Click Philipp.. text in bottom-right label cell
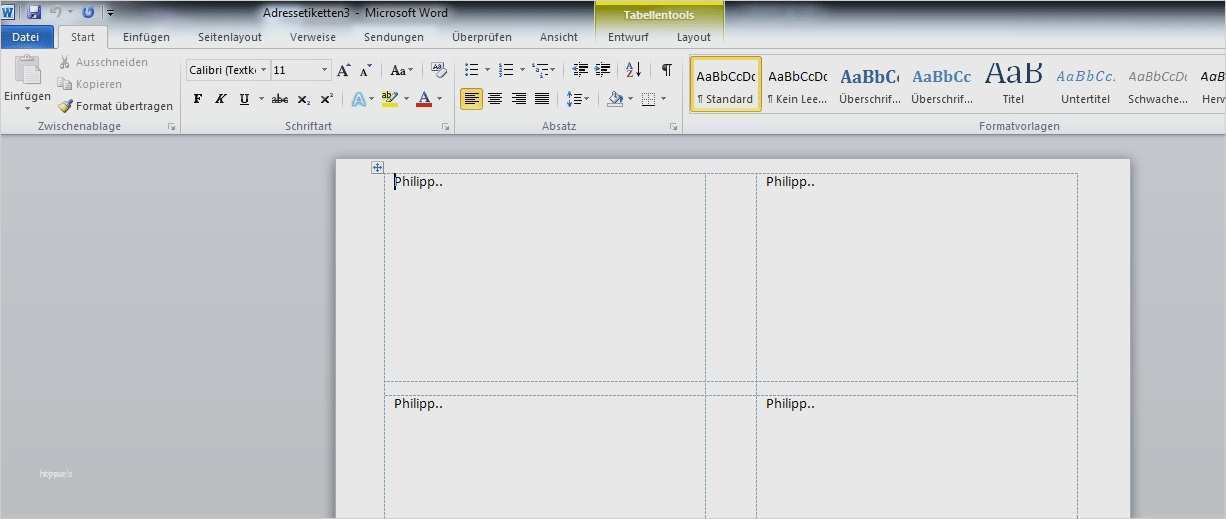The width and height of the screenshot is (1226, 519). [790, 404]
